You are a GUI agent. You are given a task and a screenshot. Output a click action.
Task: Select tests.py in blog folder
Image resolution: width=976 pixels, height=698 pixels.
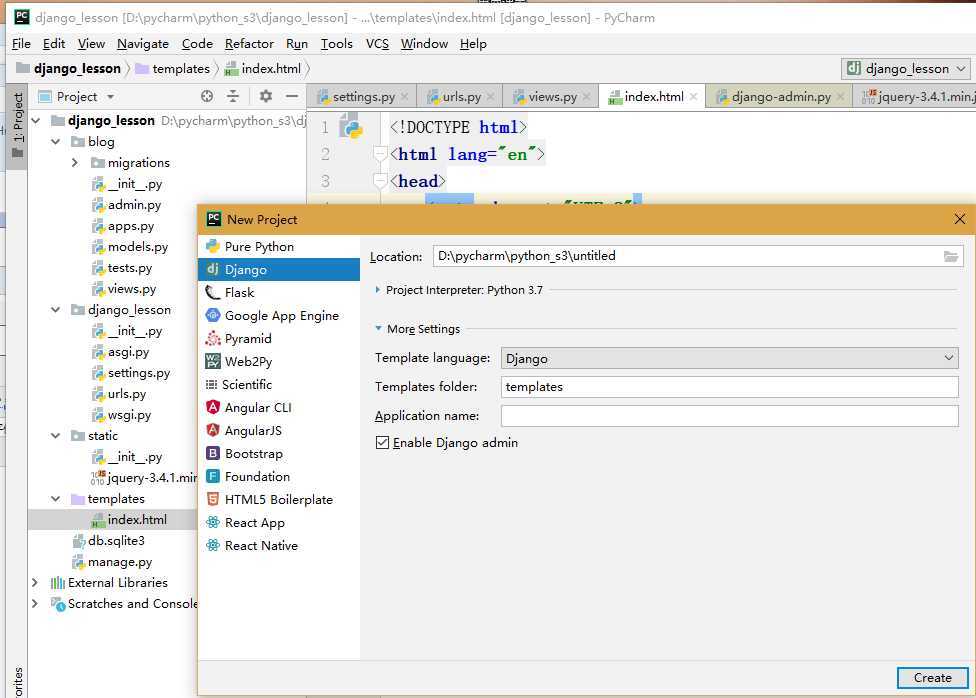click(122, 268)
